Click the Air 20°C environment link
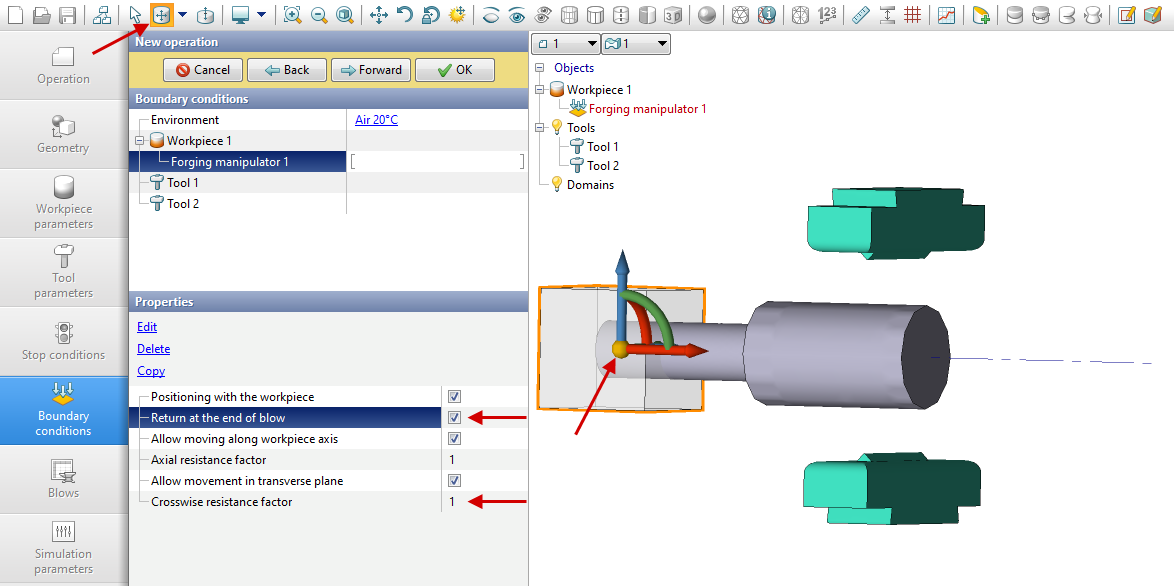This screenshot has height=586, width=1174. [x=376, y=120]
